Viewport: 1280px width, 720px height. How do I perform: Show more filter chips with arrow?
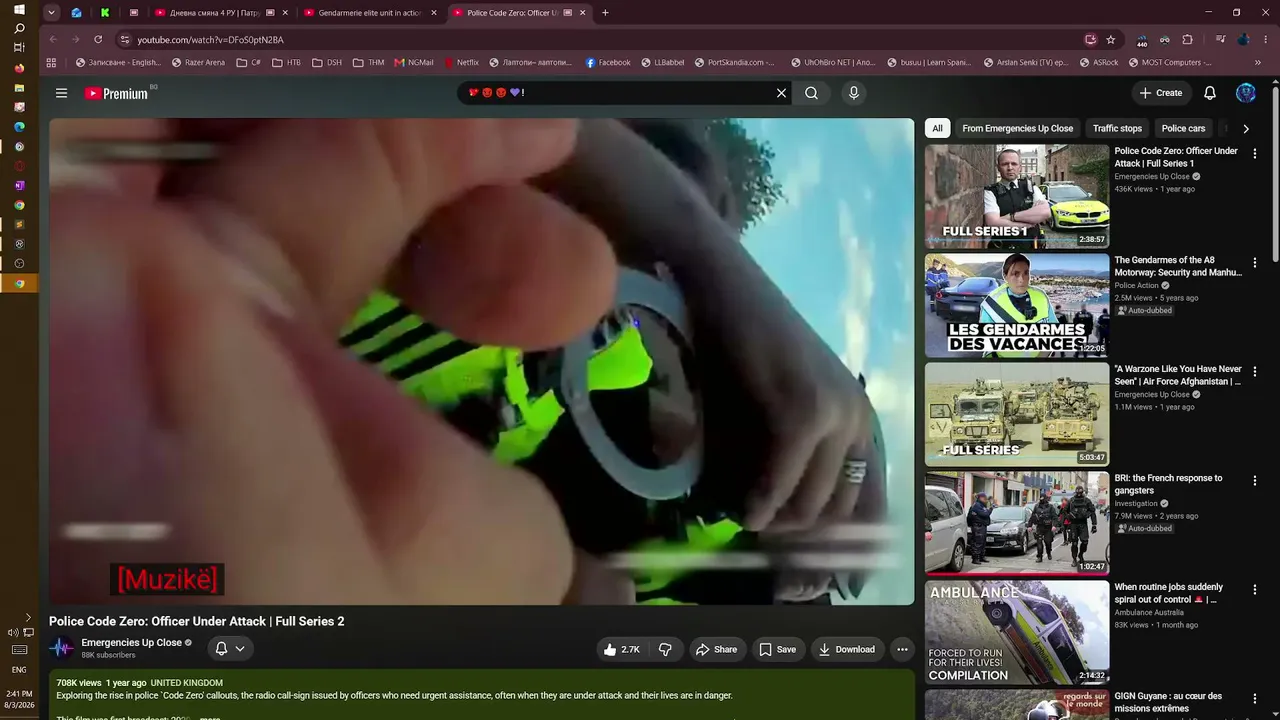pos(1245,128)
